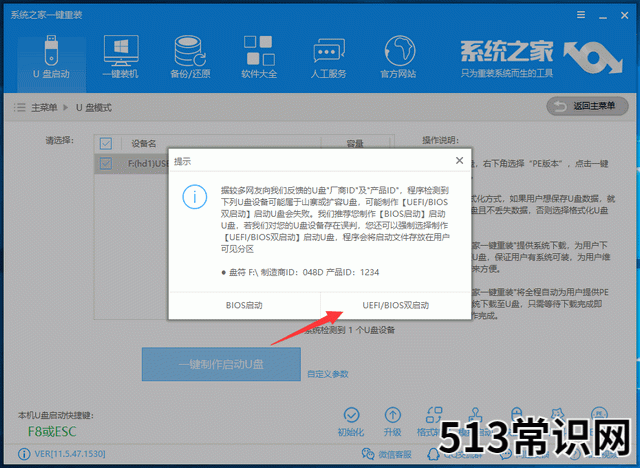Open the hamburger menu in the title bar
The width and height of the screenshot is (640, 468).
[581, 15]
